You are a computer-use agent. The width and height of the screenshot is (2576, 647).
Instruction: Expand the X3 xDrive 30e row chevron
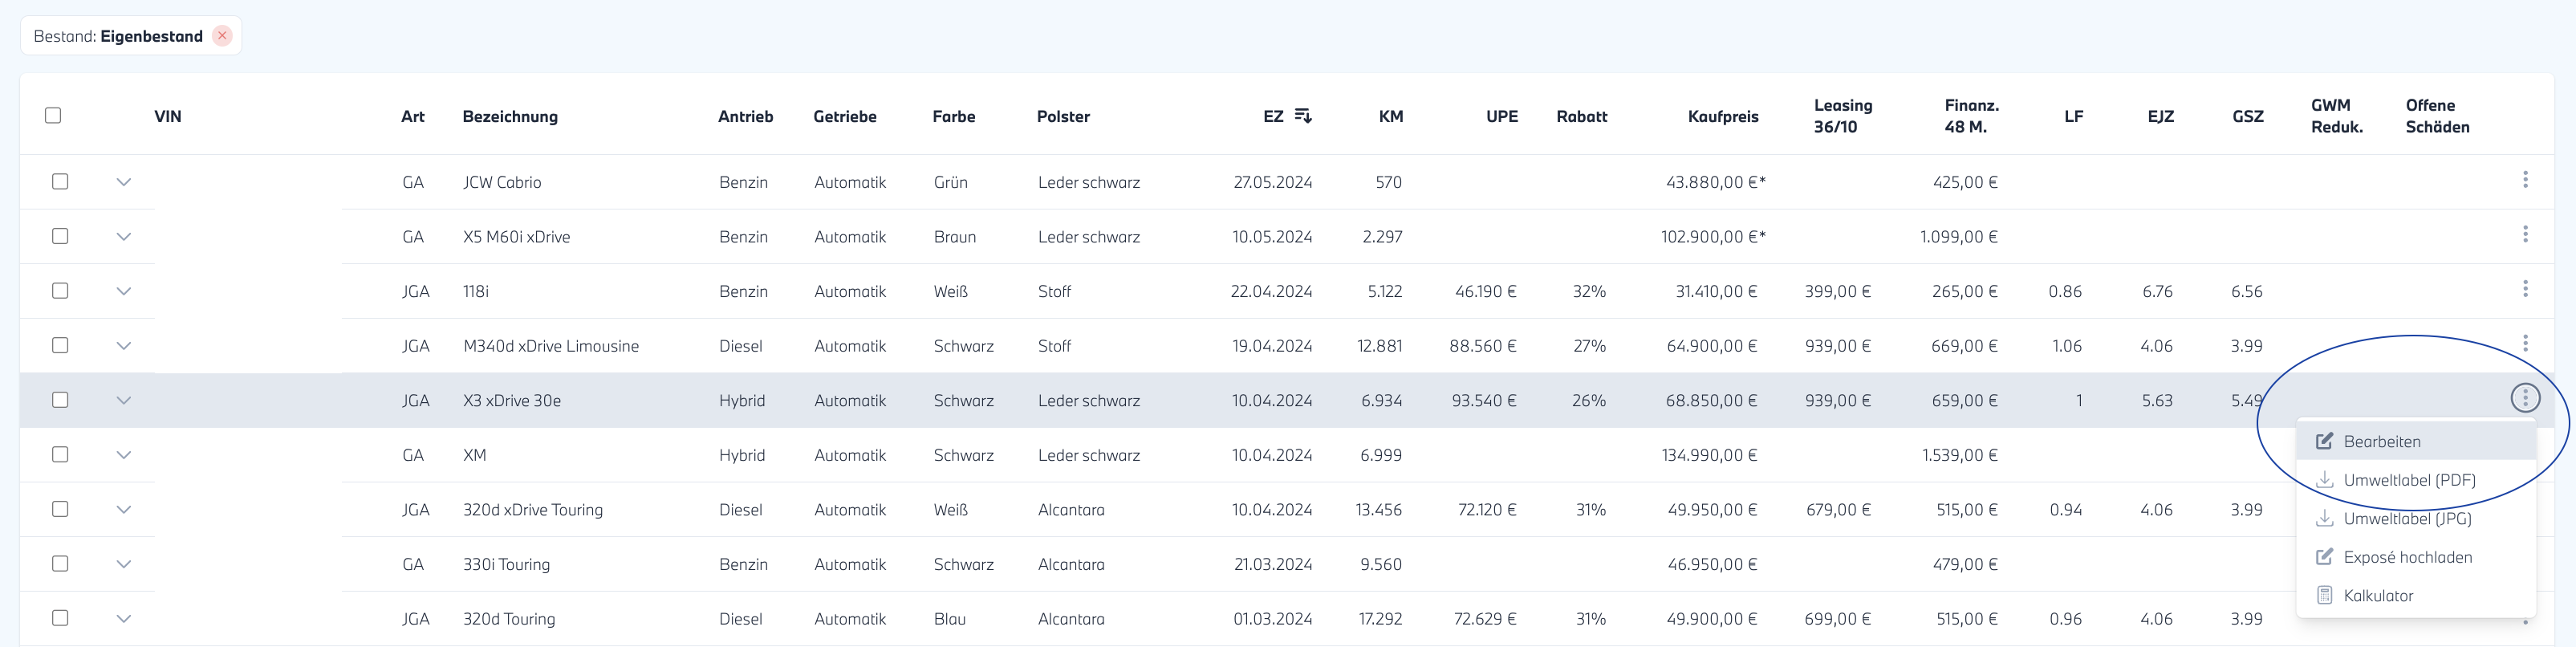tap(124, 400)
